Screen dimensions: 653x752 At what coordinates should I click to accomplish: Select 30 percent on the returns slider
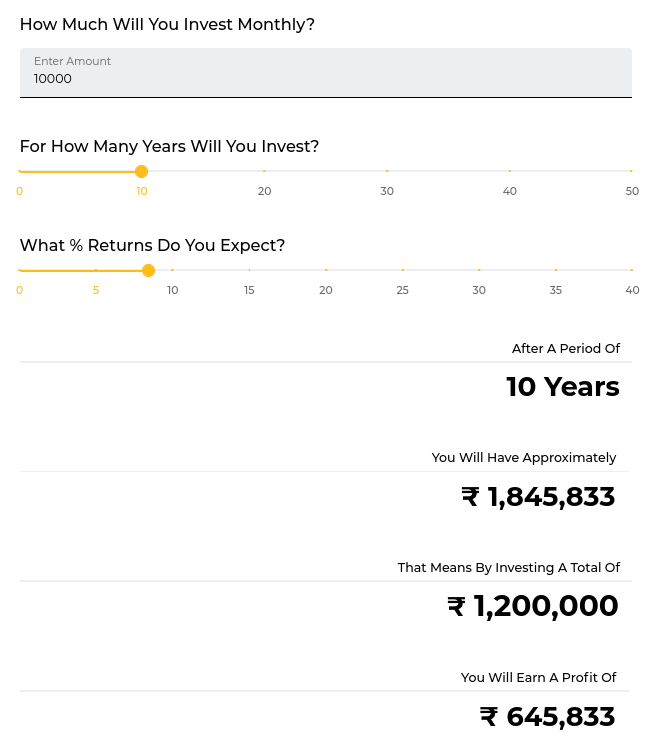click(x=479, y=270)
